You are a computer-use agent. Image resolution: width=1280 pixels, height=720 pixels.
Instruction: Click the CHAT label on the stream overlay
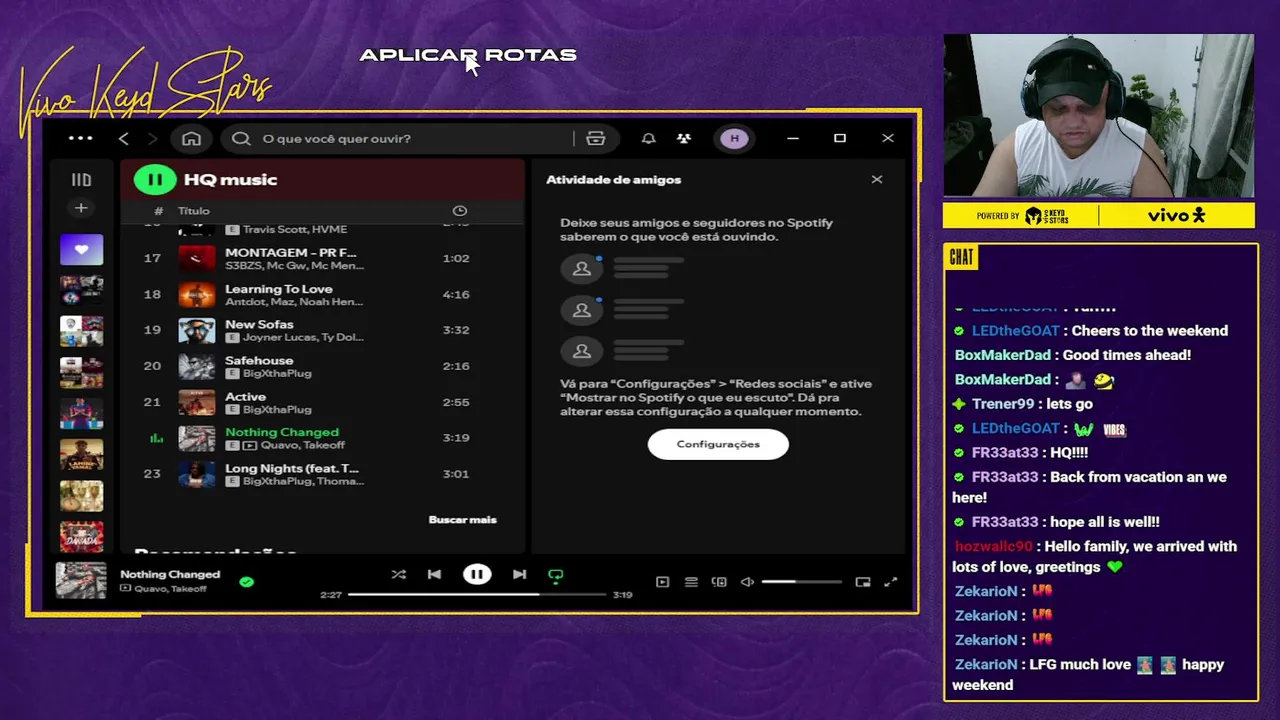point(961,257)
